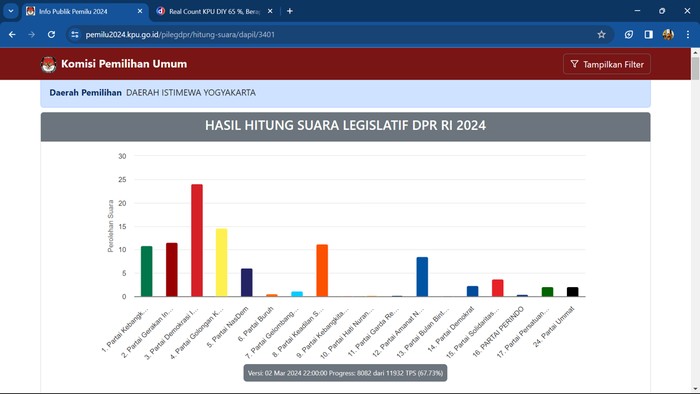Click DAERAH ISTIMEWA YOGYAKARTA text

(x=191, y=93)
